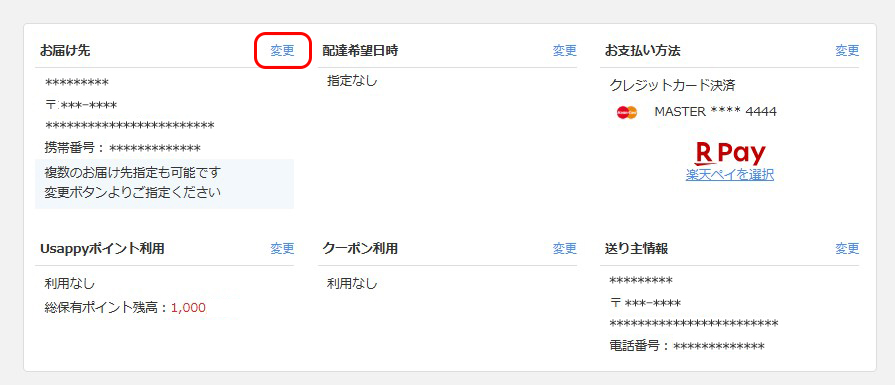Click the postal code line in 送り主情報
895x385 pixels.
tap(646, 303)
